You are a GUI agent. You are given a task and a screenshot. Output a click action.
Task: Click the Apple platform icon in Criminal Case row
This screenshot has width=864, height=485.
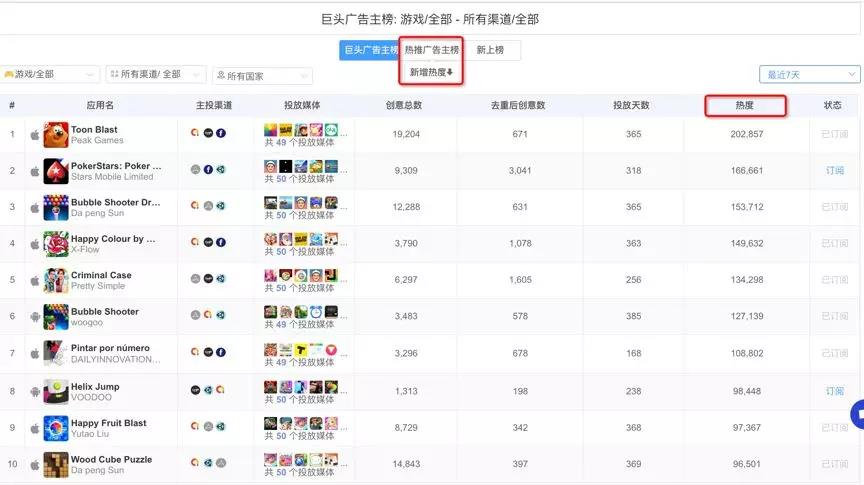click(35, 280)
